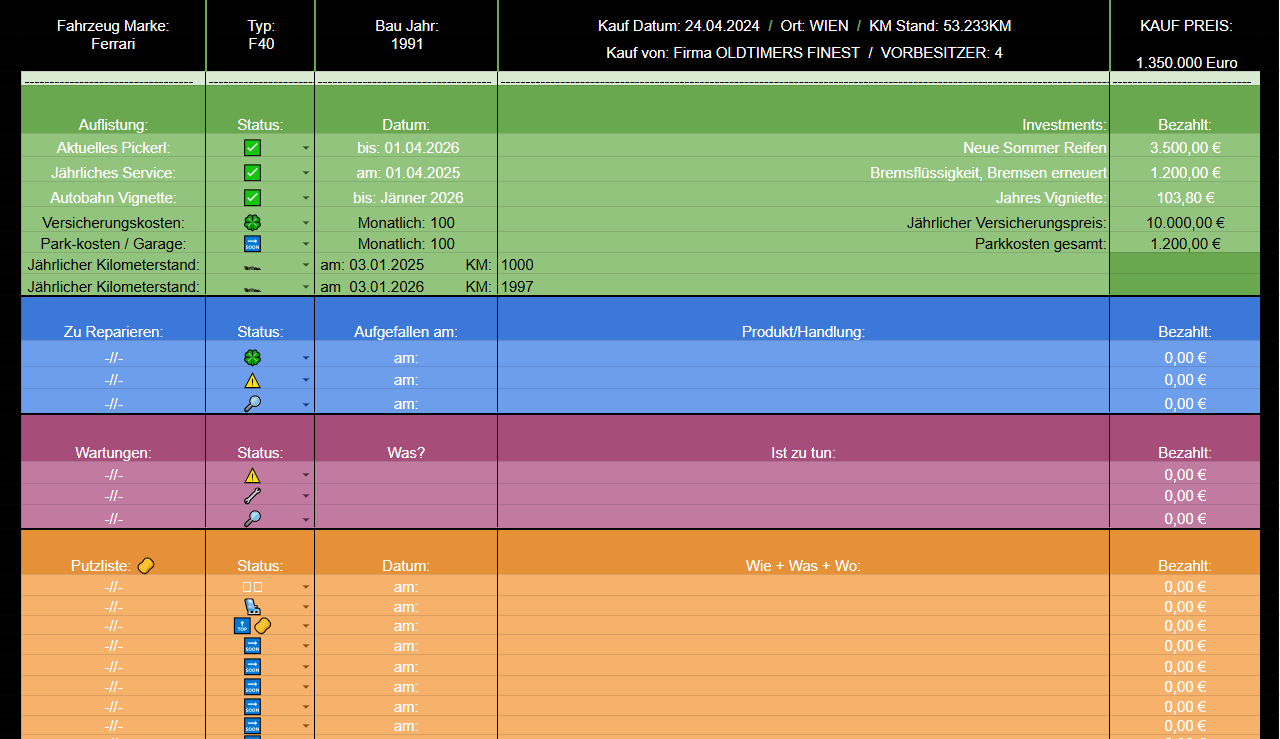The height and width of the screenshot is (739, 1280).
Task: Select the 'Typ: F40' header cell
Action: point(261,35)
